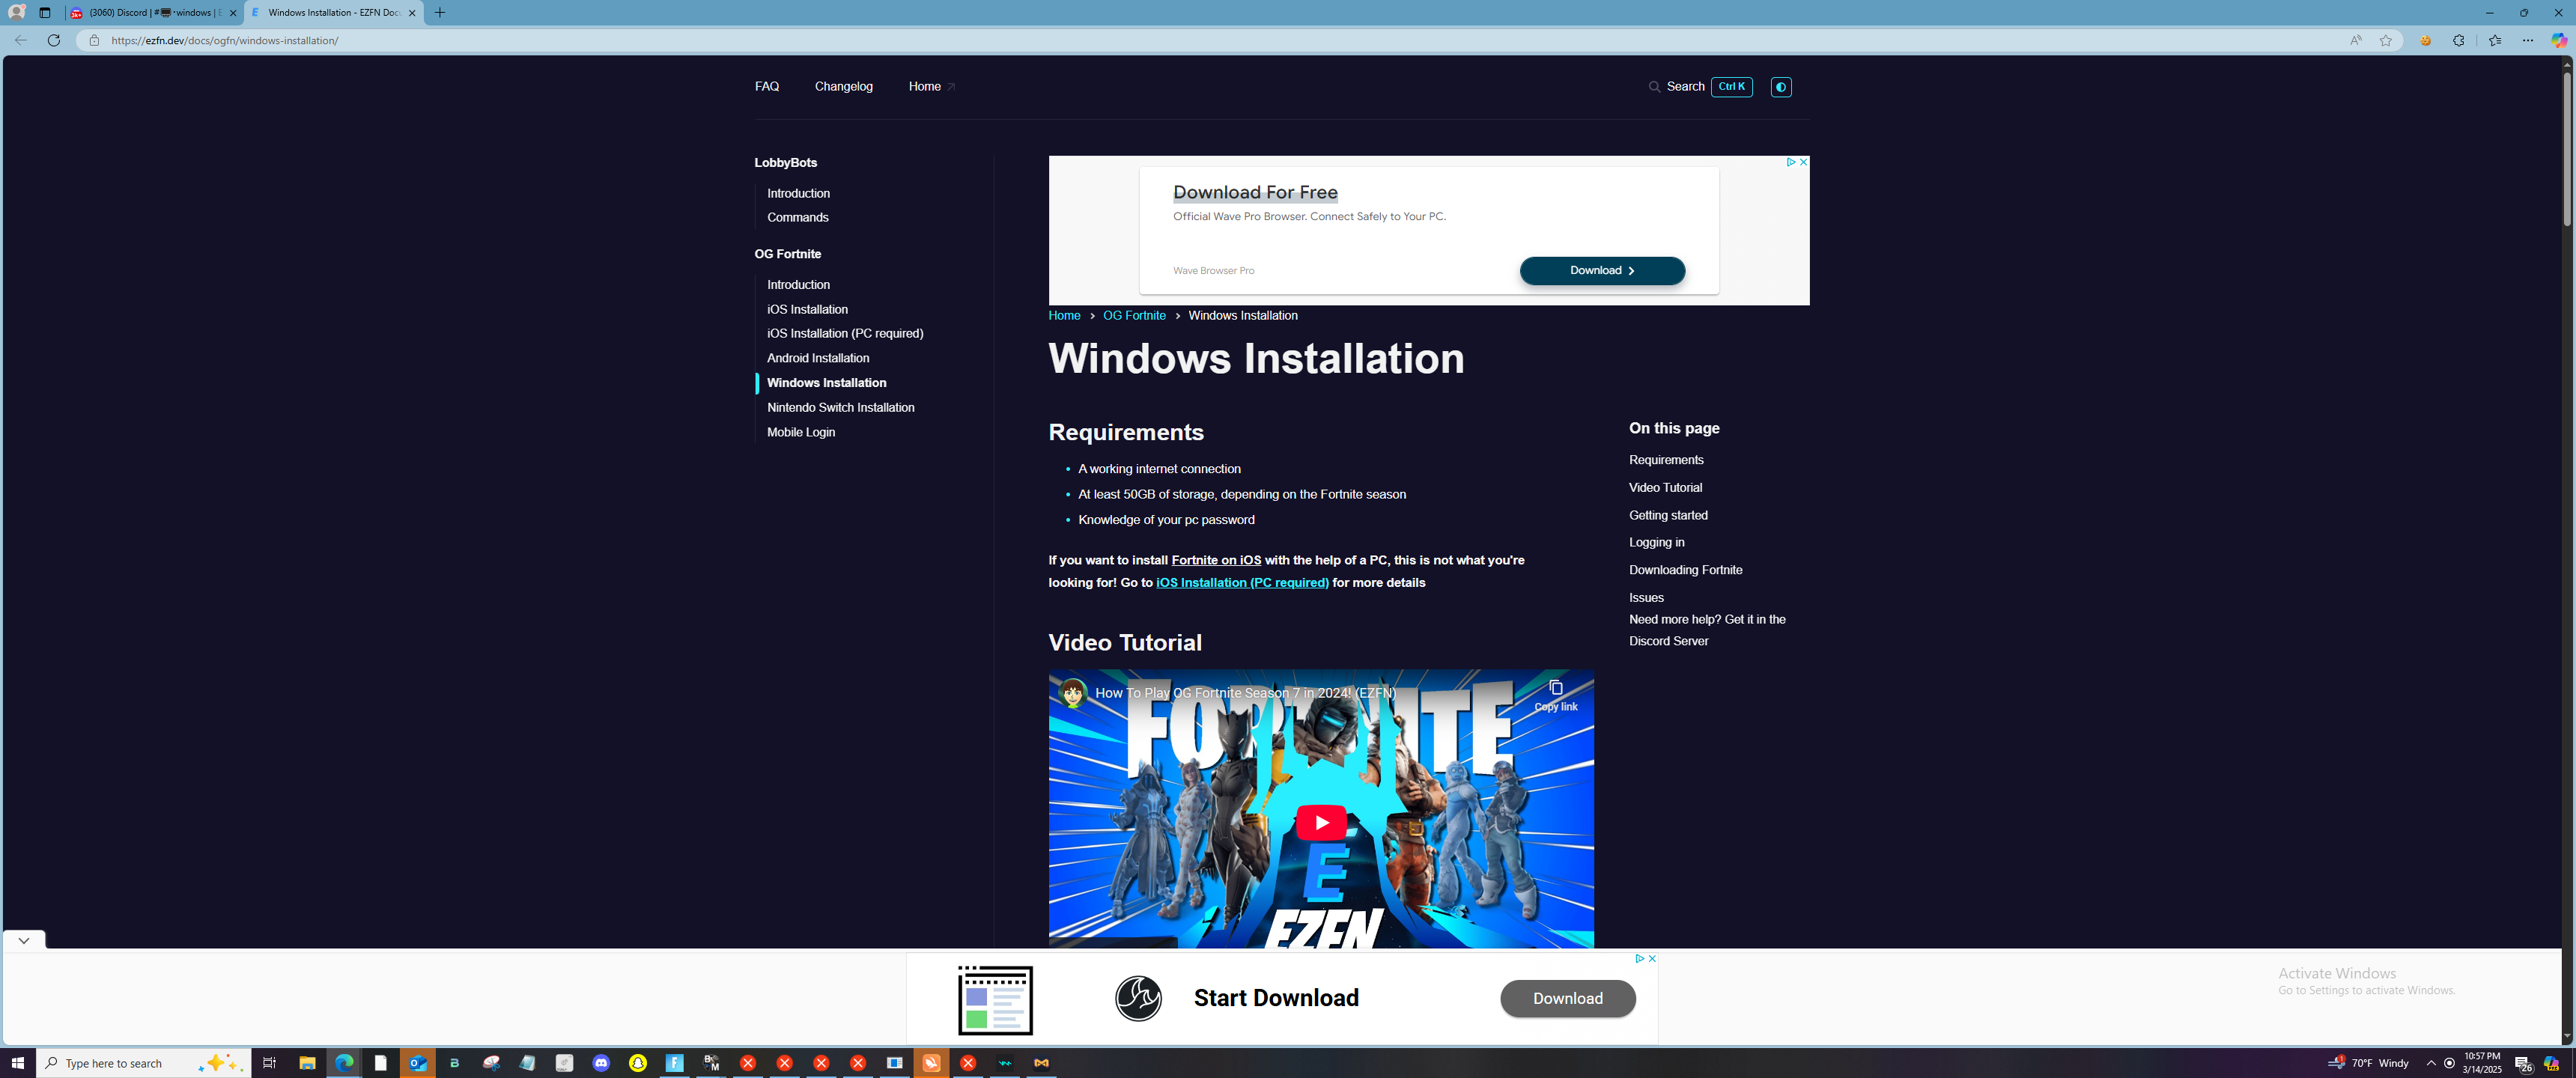Collapse the bottom ad with chevron
The height and width of the screenshot is (1078, 2576).
coord(24,940)
